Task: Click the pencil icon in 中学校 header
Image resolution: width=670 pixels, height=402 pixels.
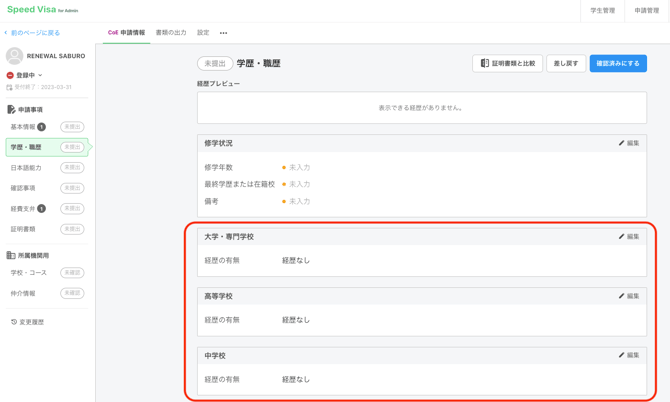Action: (621, 355)
